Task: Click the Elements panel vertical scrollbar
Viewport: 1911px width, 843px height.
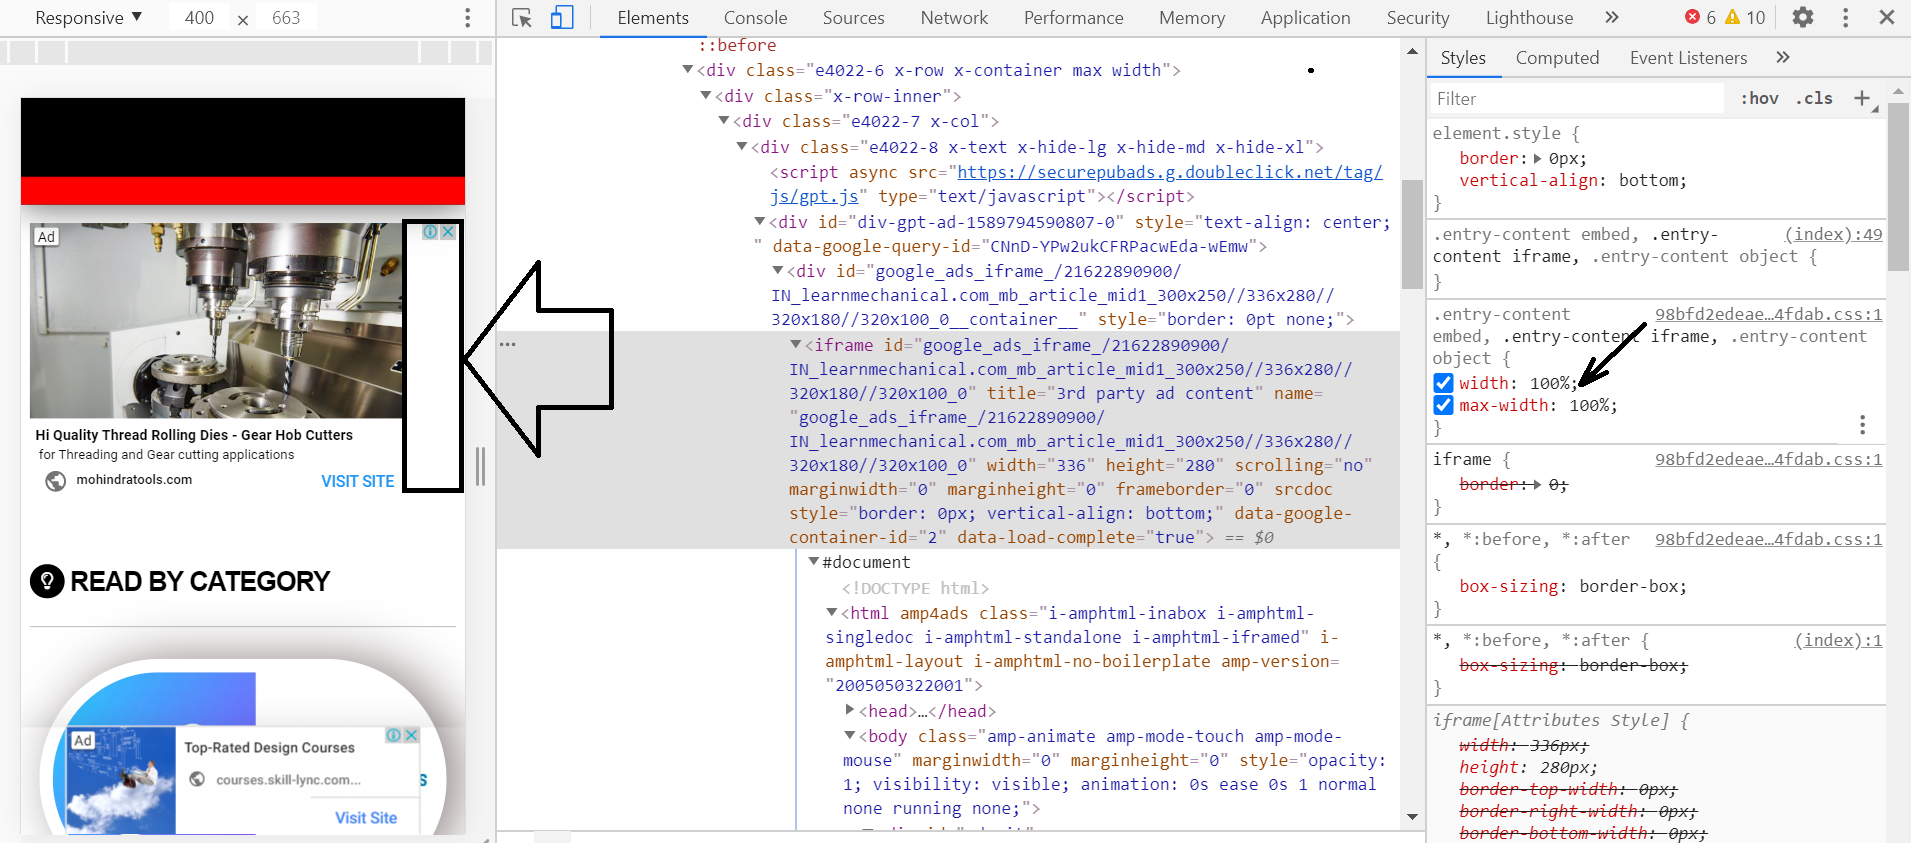Action: click(x=1412, y=234)
